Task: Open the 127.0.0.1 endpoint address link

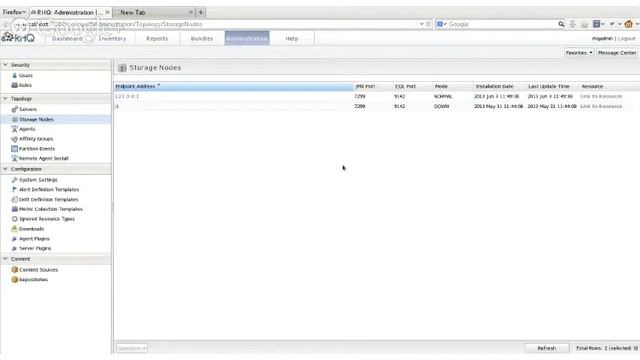Action: click(127, 96)
